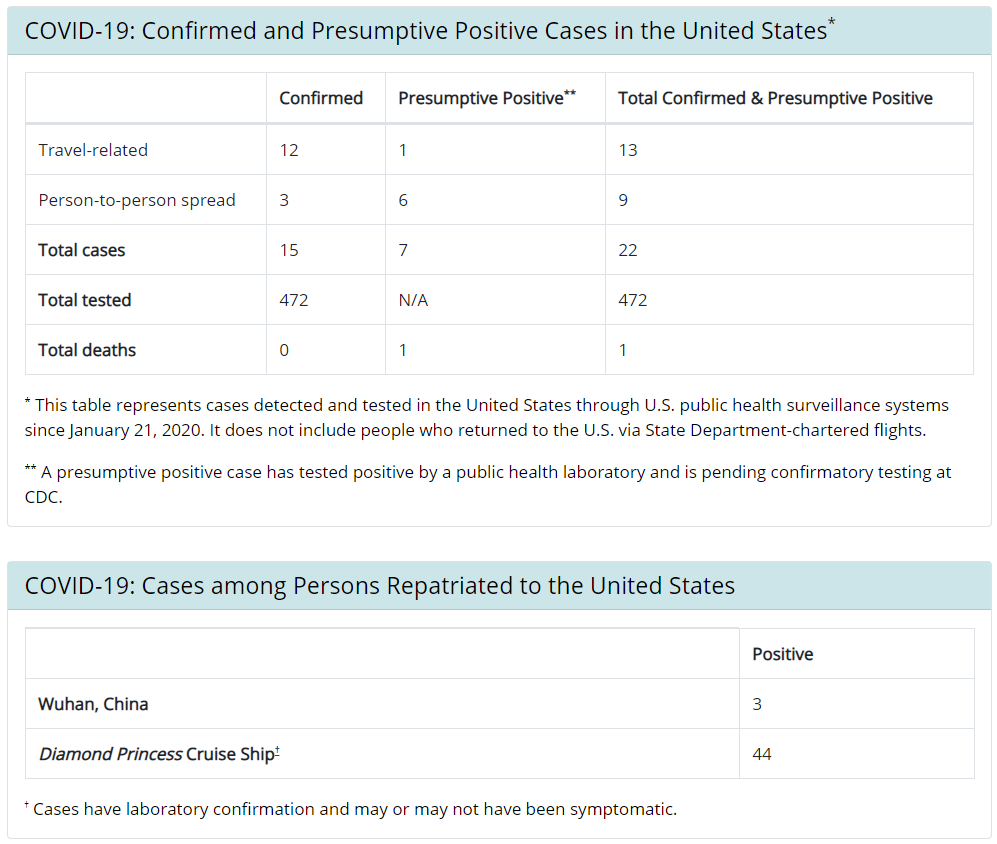
Task: Select the Positive column header
Action: click(x=783, y=654)
